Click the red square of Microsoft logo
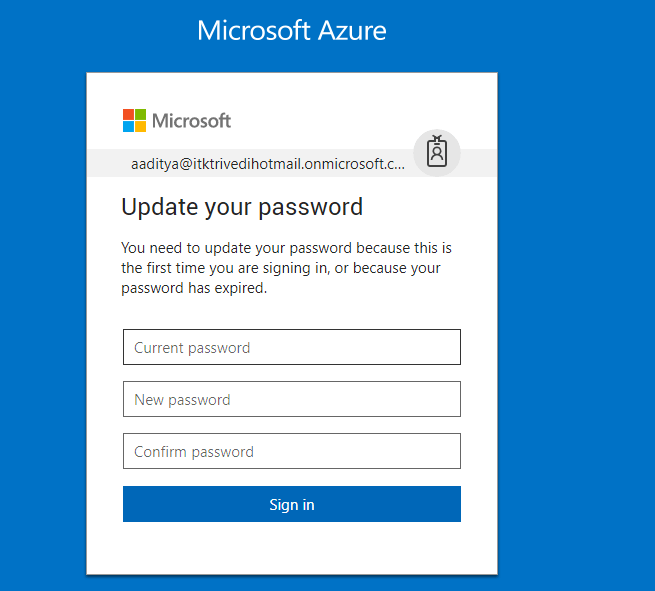 [x=128, y=114]
